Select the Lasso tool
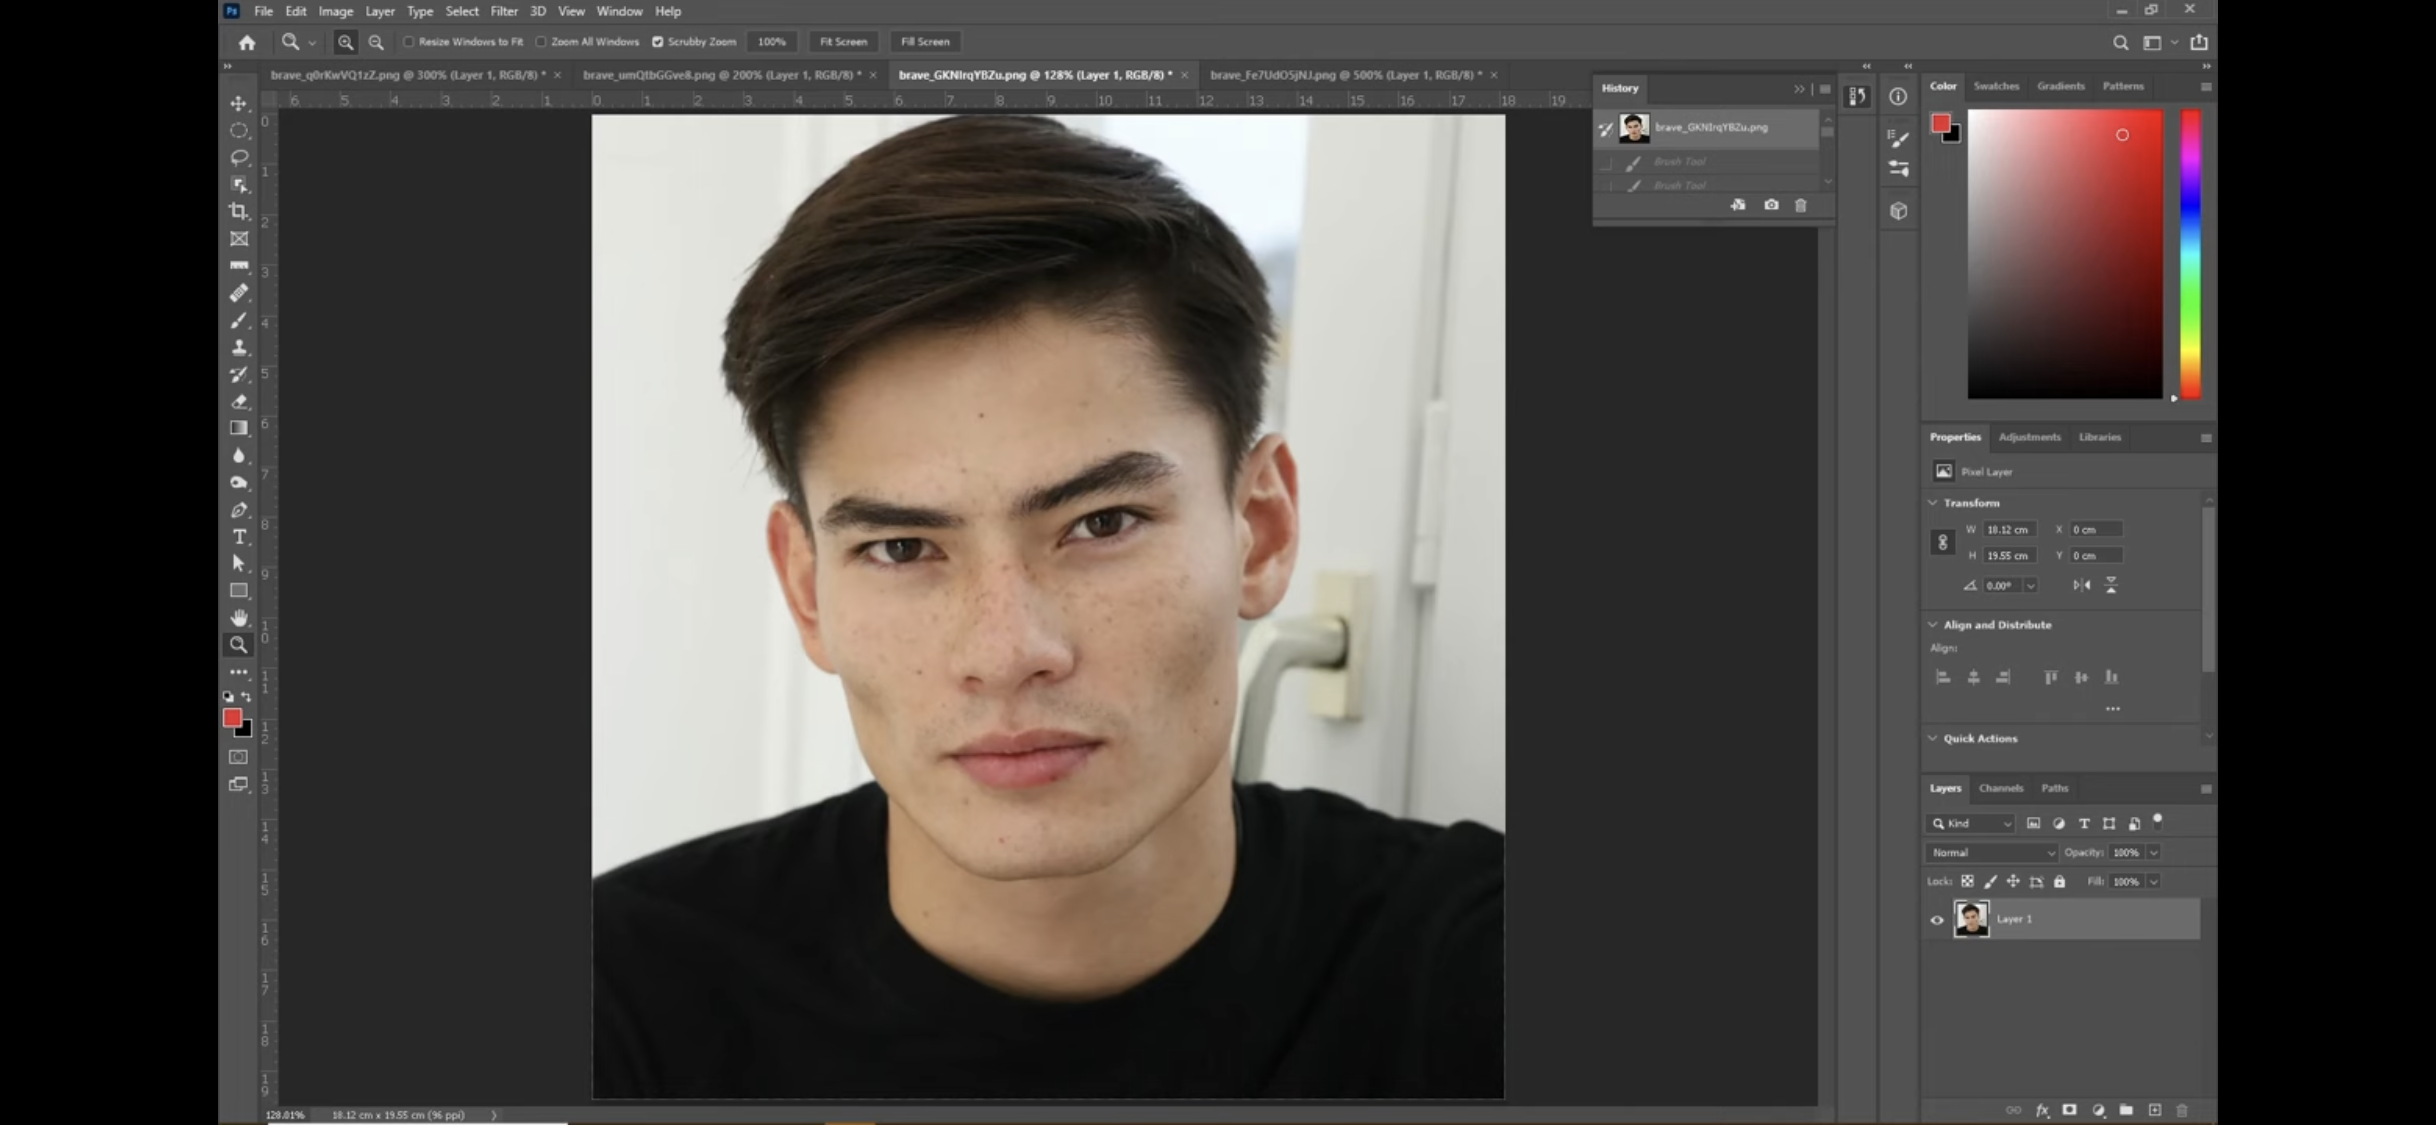Image resolution: width=2436 pixels, height=1125 pixels. [x=239, y=157]
